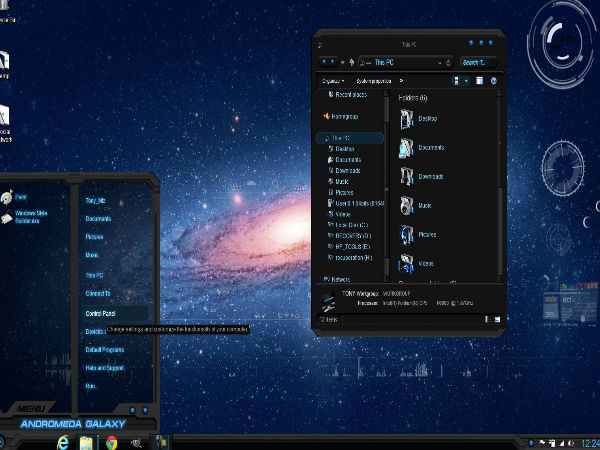Open the address bar history dropdown
600x450 pixels.
[x=440, y=62]
